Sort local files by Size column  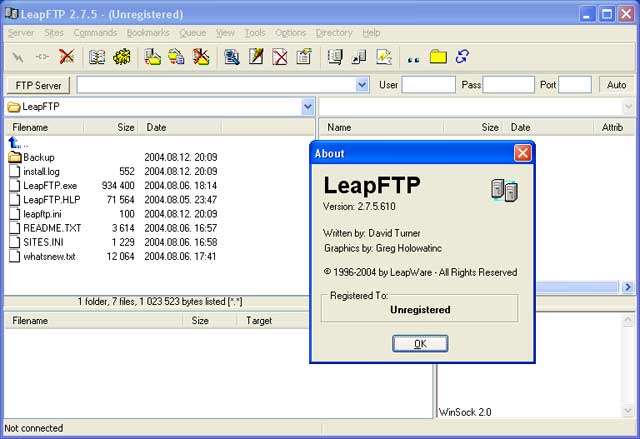125,128
